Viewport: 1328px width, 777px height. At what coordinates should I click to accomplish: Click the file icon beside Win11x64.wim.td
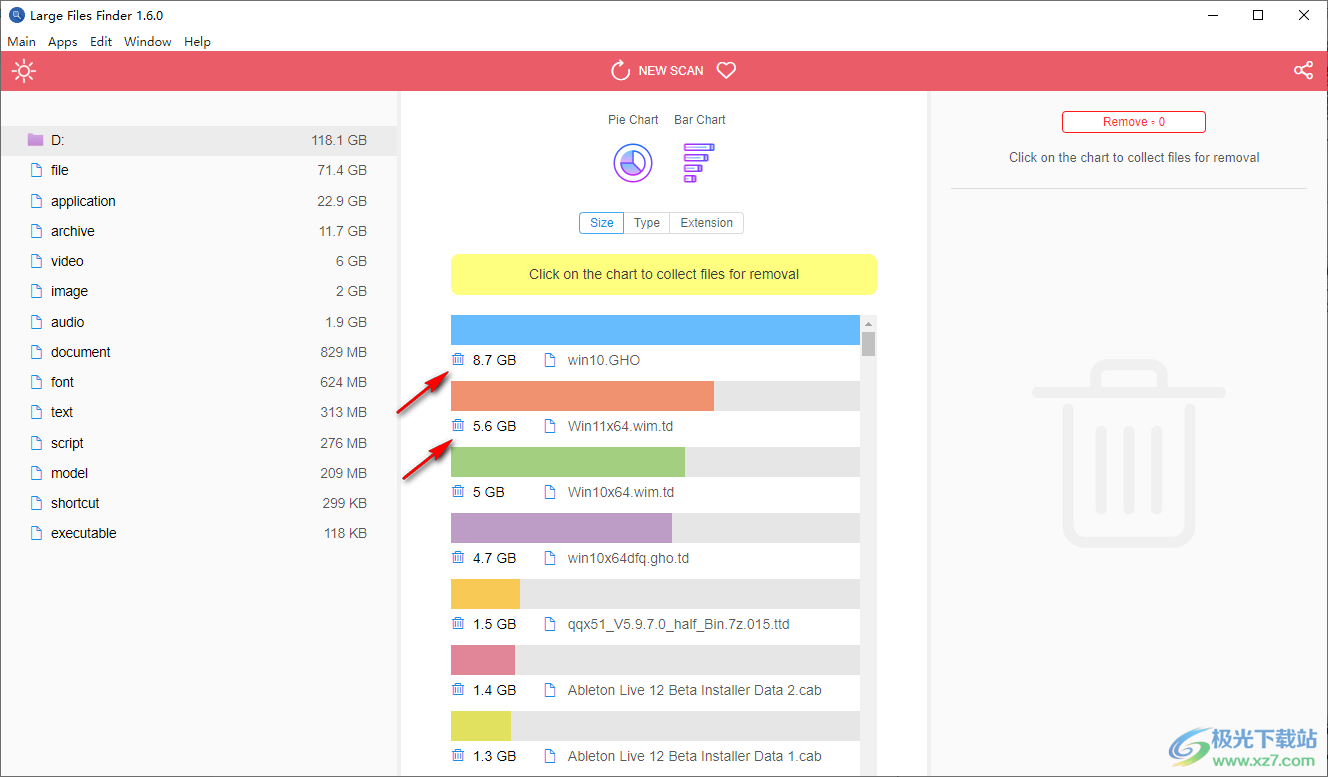[x=549, y=426]
